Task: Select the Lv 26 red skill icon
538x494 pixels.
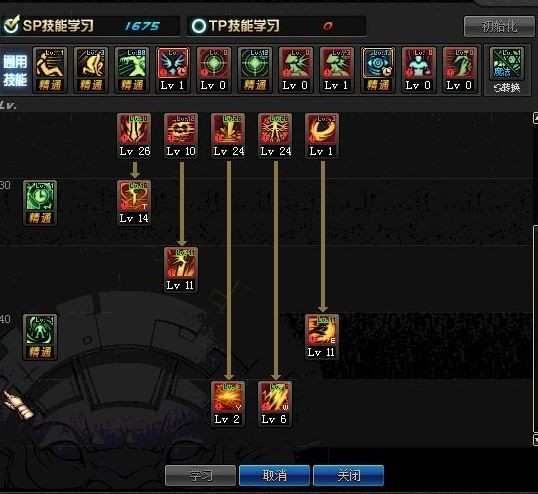Action: point(134,129)
